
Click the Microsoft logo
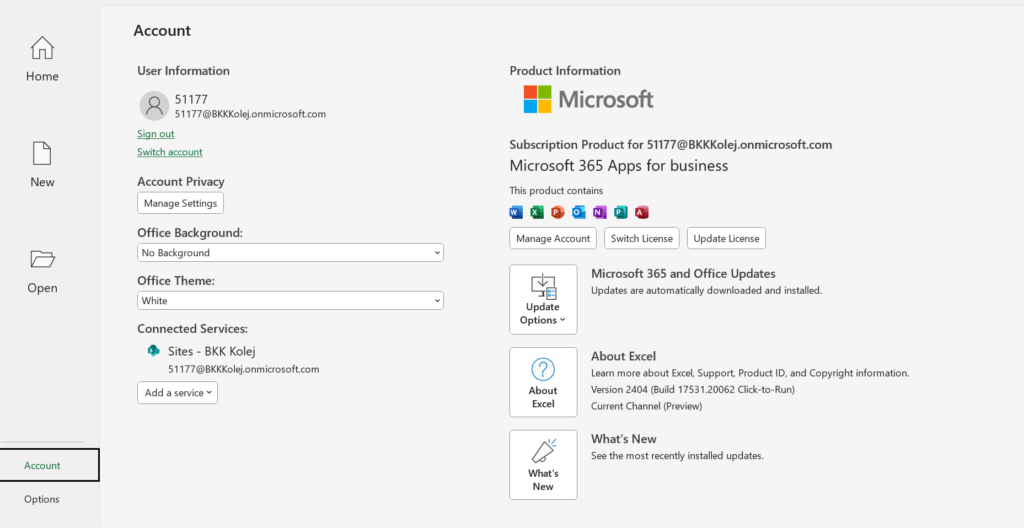click(588, 99)
